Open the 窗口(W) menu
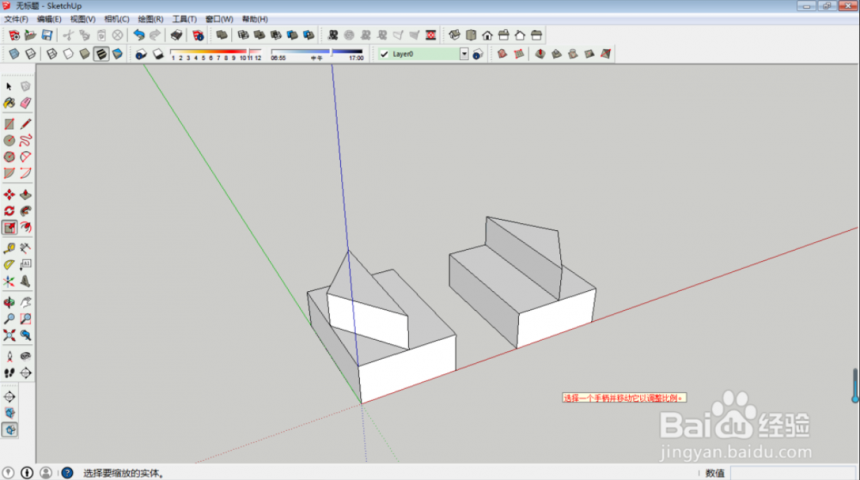The image size is (860, 480). pos(219,19)
